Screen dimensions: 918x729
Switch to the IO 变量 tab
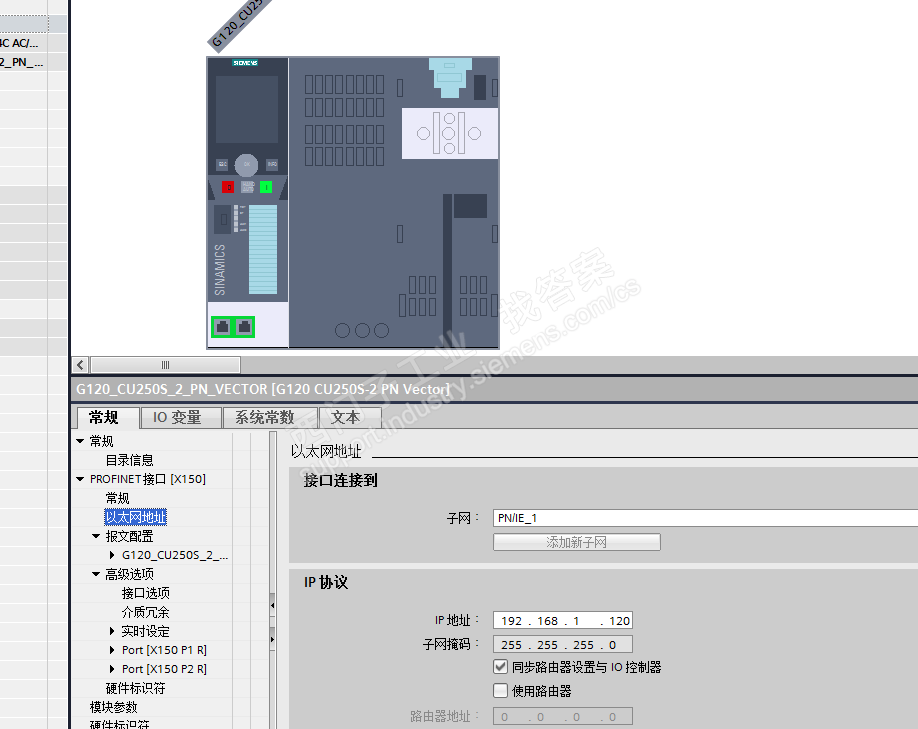(180, 417)
